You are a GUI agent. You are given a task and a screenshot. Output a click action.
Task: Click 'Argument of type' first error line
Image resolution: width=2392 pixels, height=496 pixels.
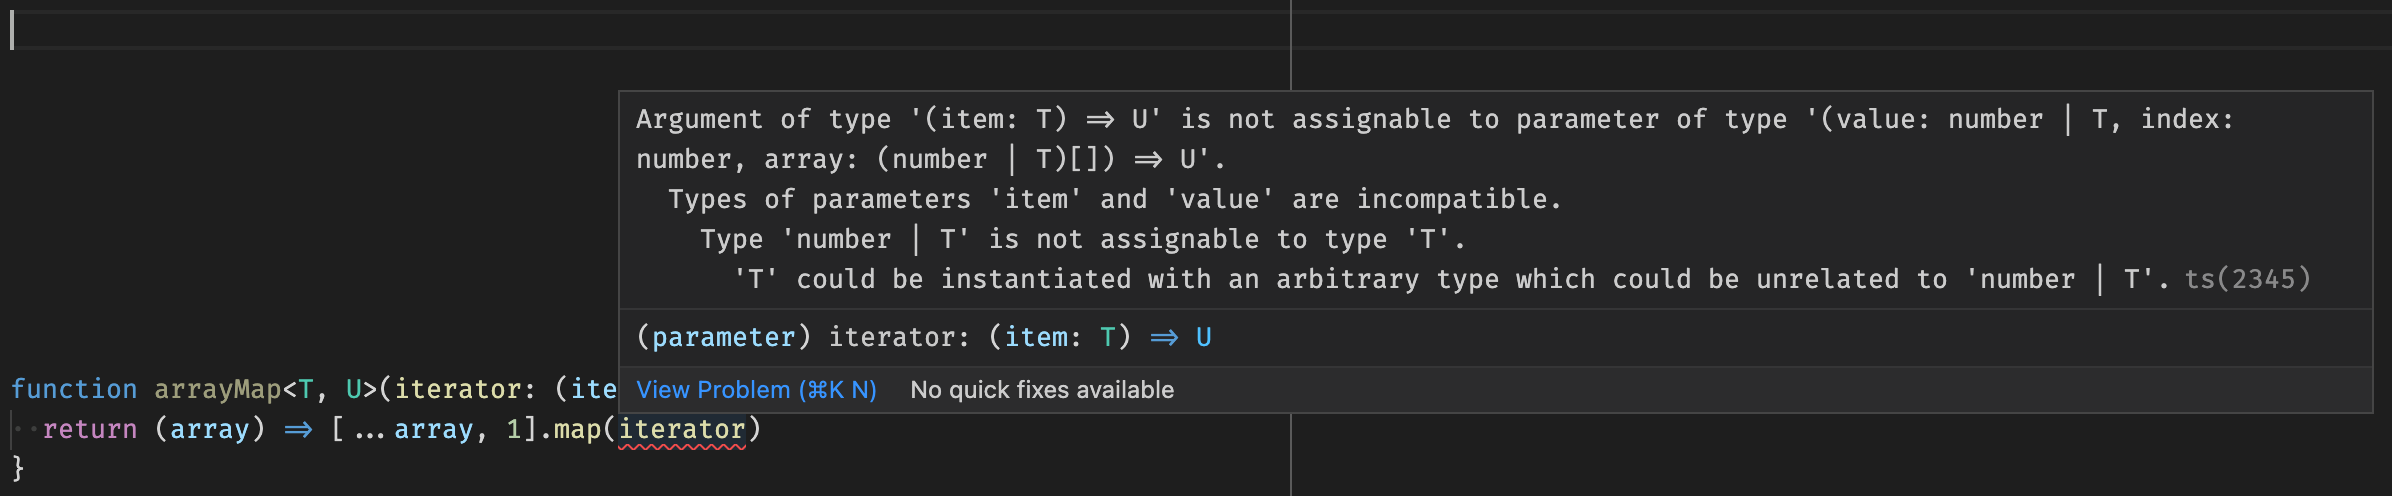pyautogui.click(x=1435, y=119)
